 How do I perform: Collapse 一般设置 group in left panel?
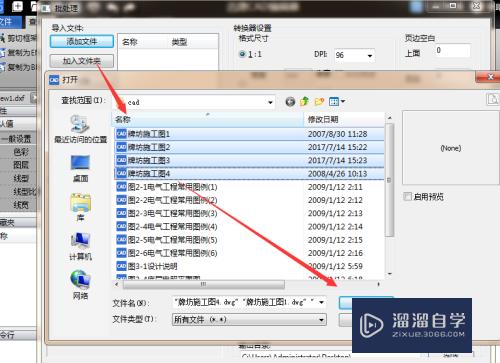(17, 139)
